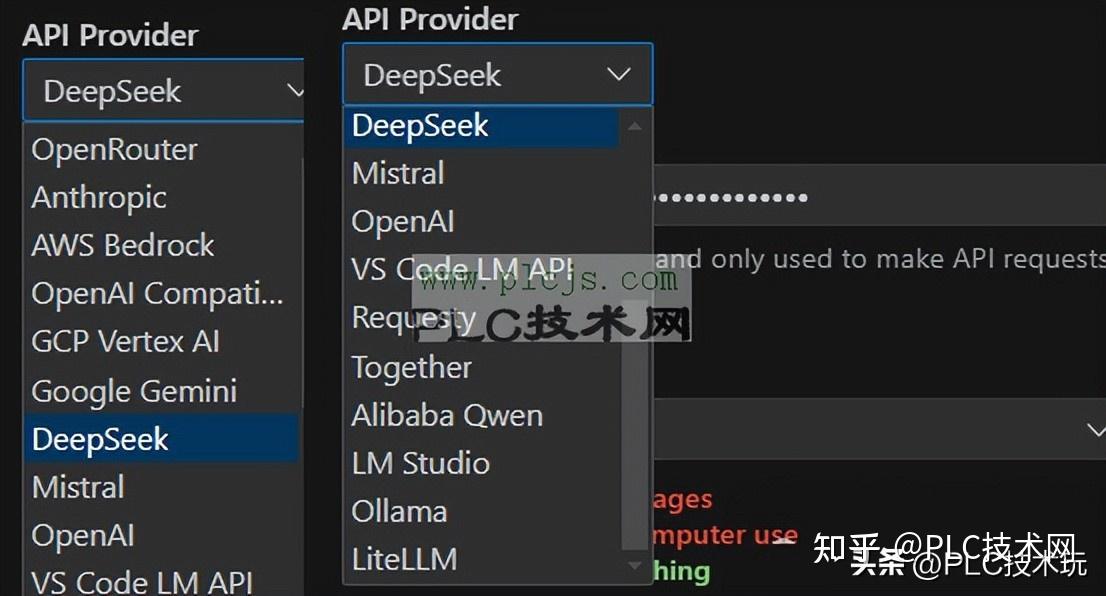This screenshot has width=1106, height=596.
Task: Select OpenAI in the right list
Action: (482, 221)
